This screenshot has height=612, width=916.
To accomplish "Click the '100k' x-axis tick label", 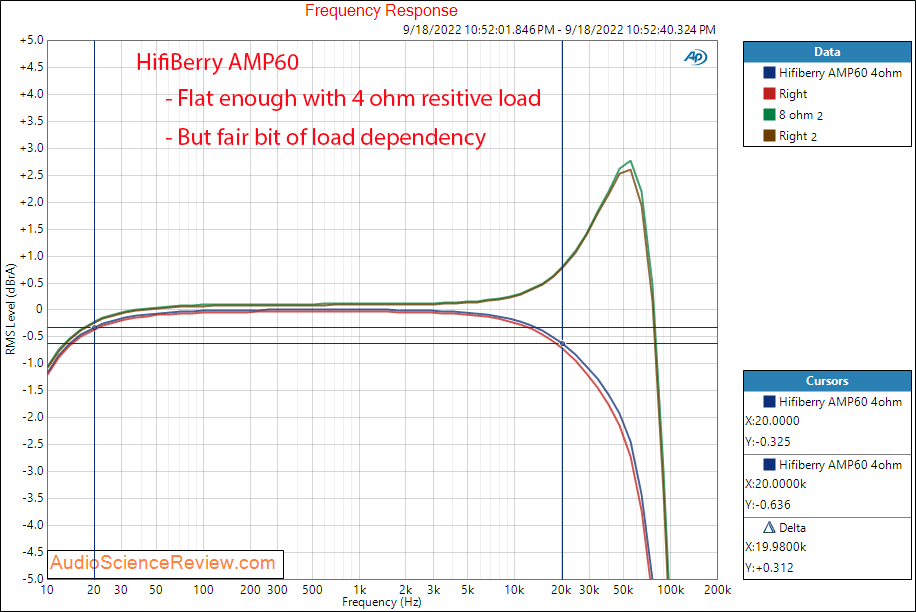I will coord(671,590).
